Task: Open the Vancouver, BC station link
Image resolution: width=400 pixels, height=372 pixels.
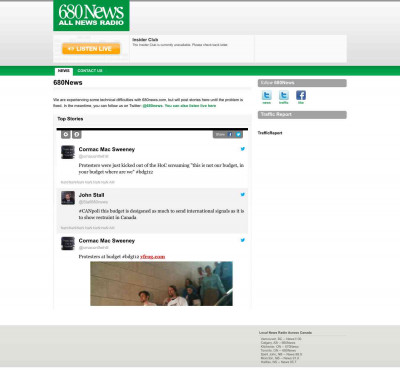Action: point(281,339)
